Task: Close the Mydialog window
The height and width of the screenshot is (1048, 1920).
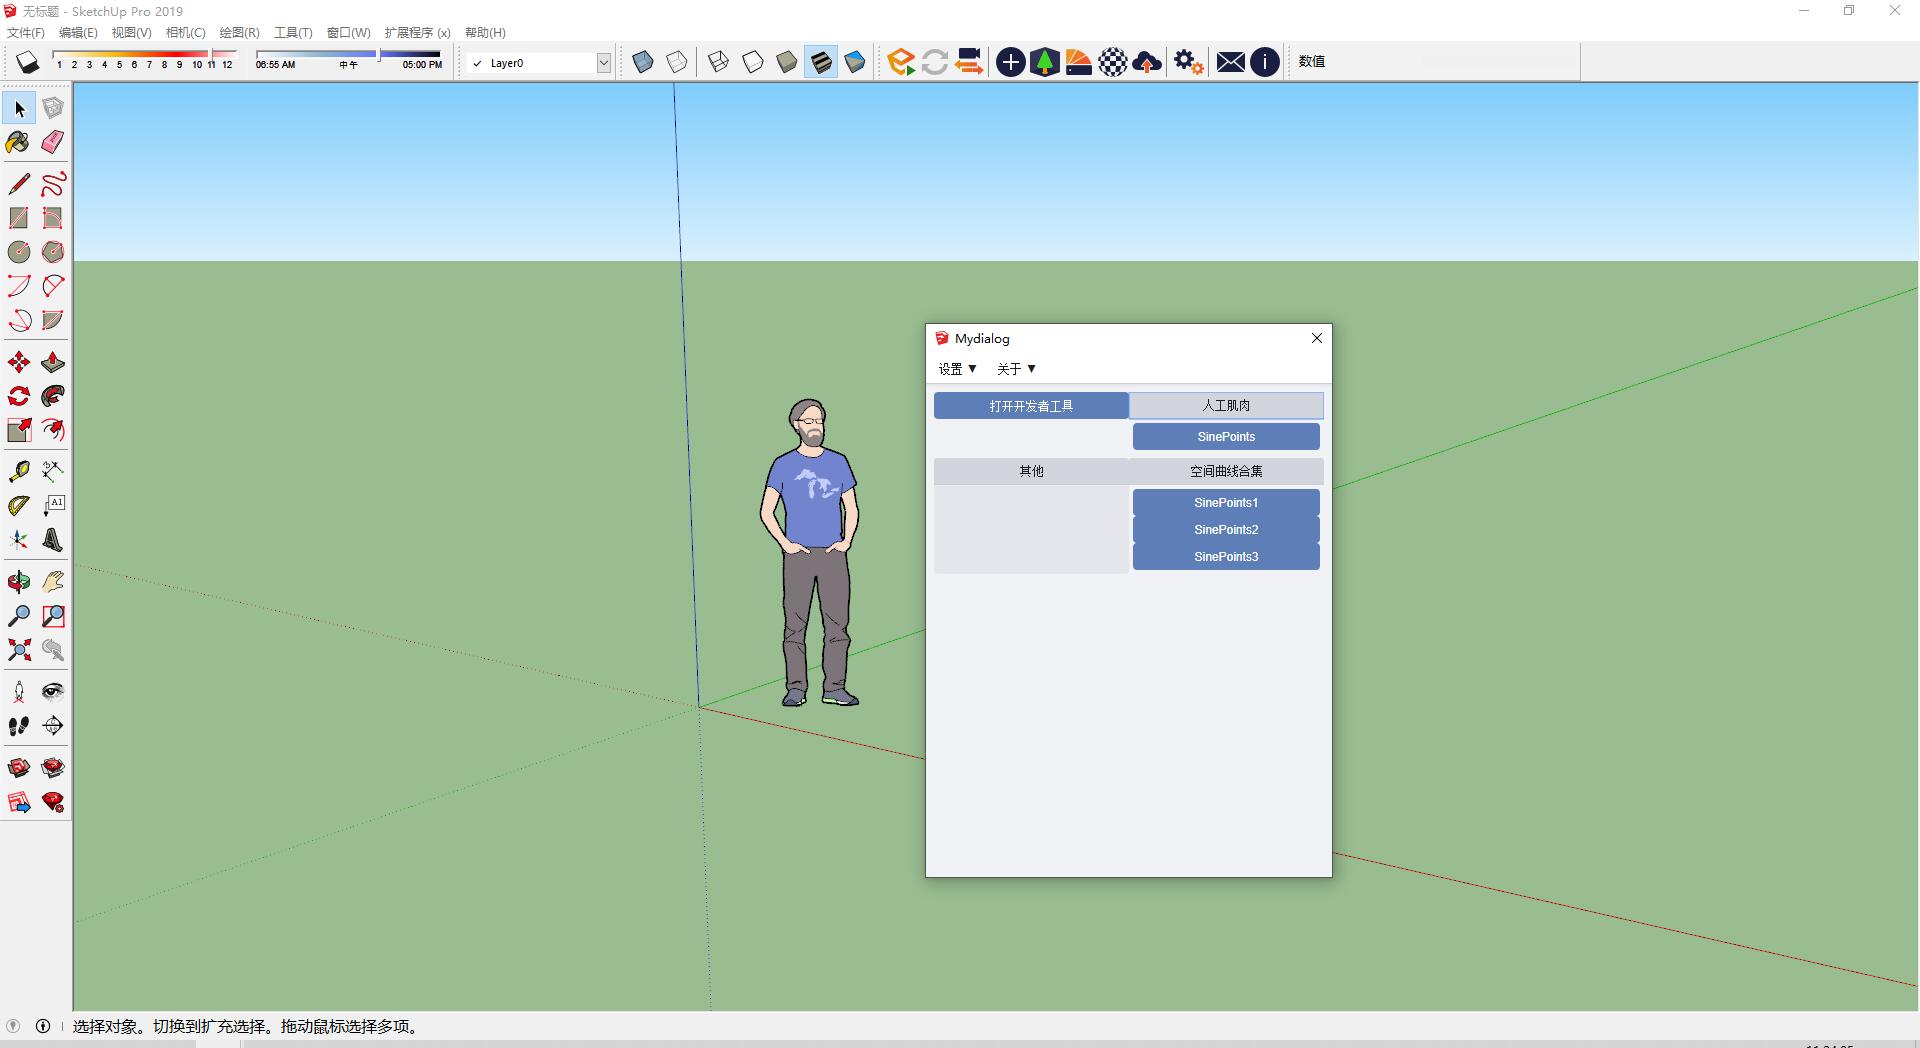Action: click(x=1316, y=338)
